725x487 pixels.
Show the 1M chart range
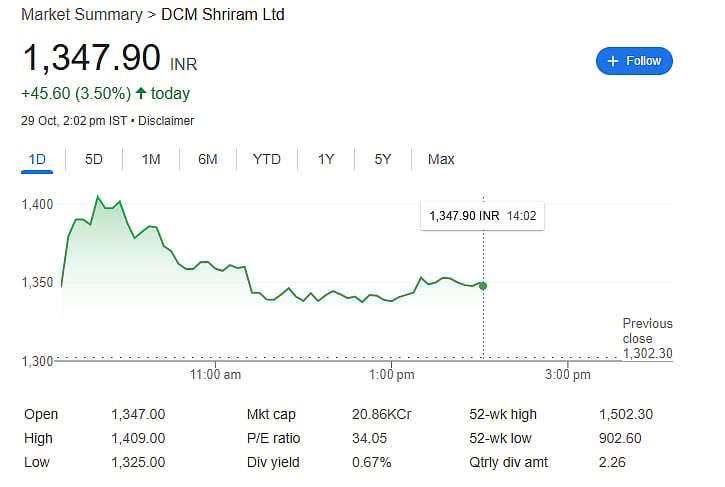coord(151,159)
